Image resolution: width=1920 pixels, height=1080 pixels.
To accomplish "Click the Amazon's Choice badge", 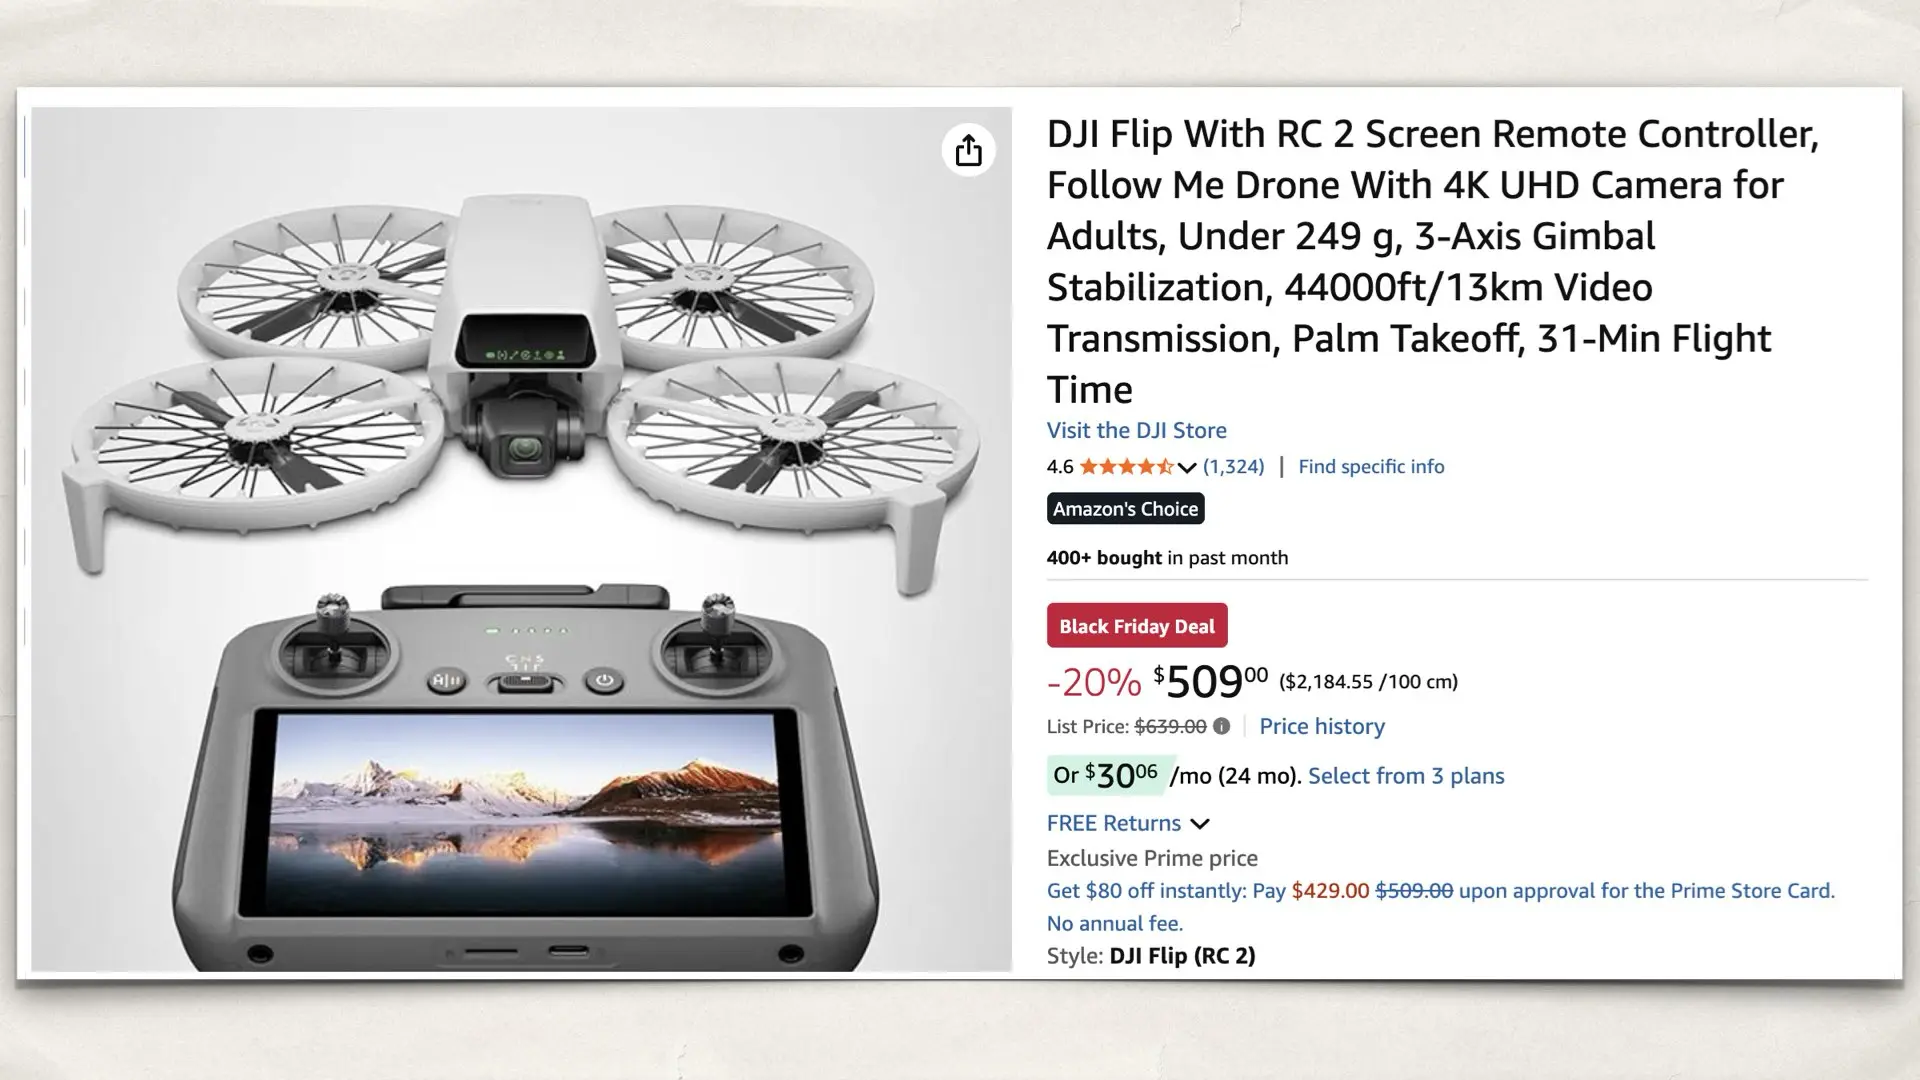I will 1125,508.
